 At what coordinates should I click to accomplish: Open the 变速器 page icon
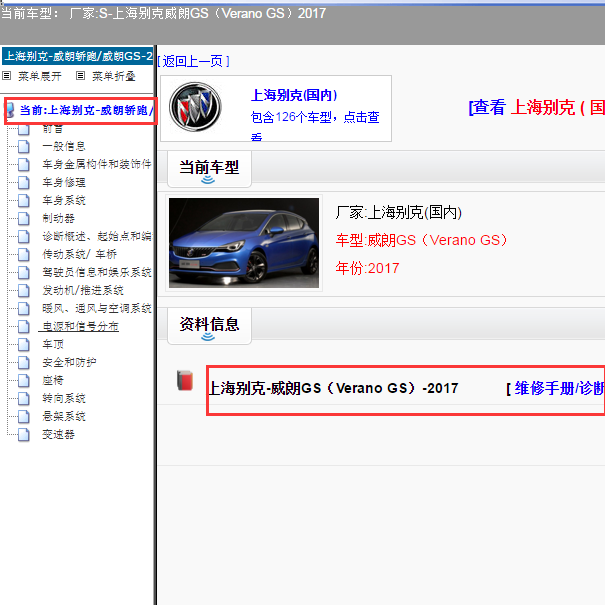coord(24,434)
